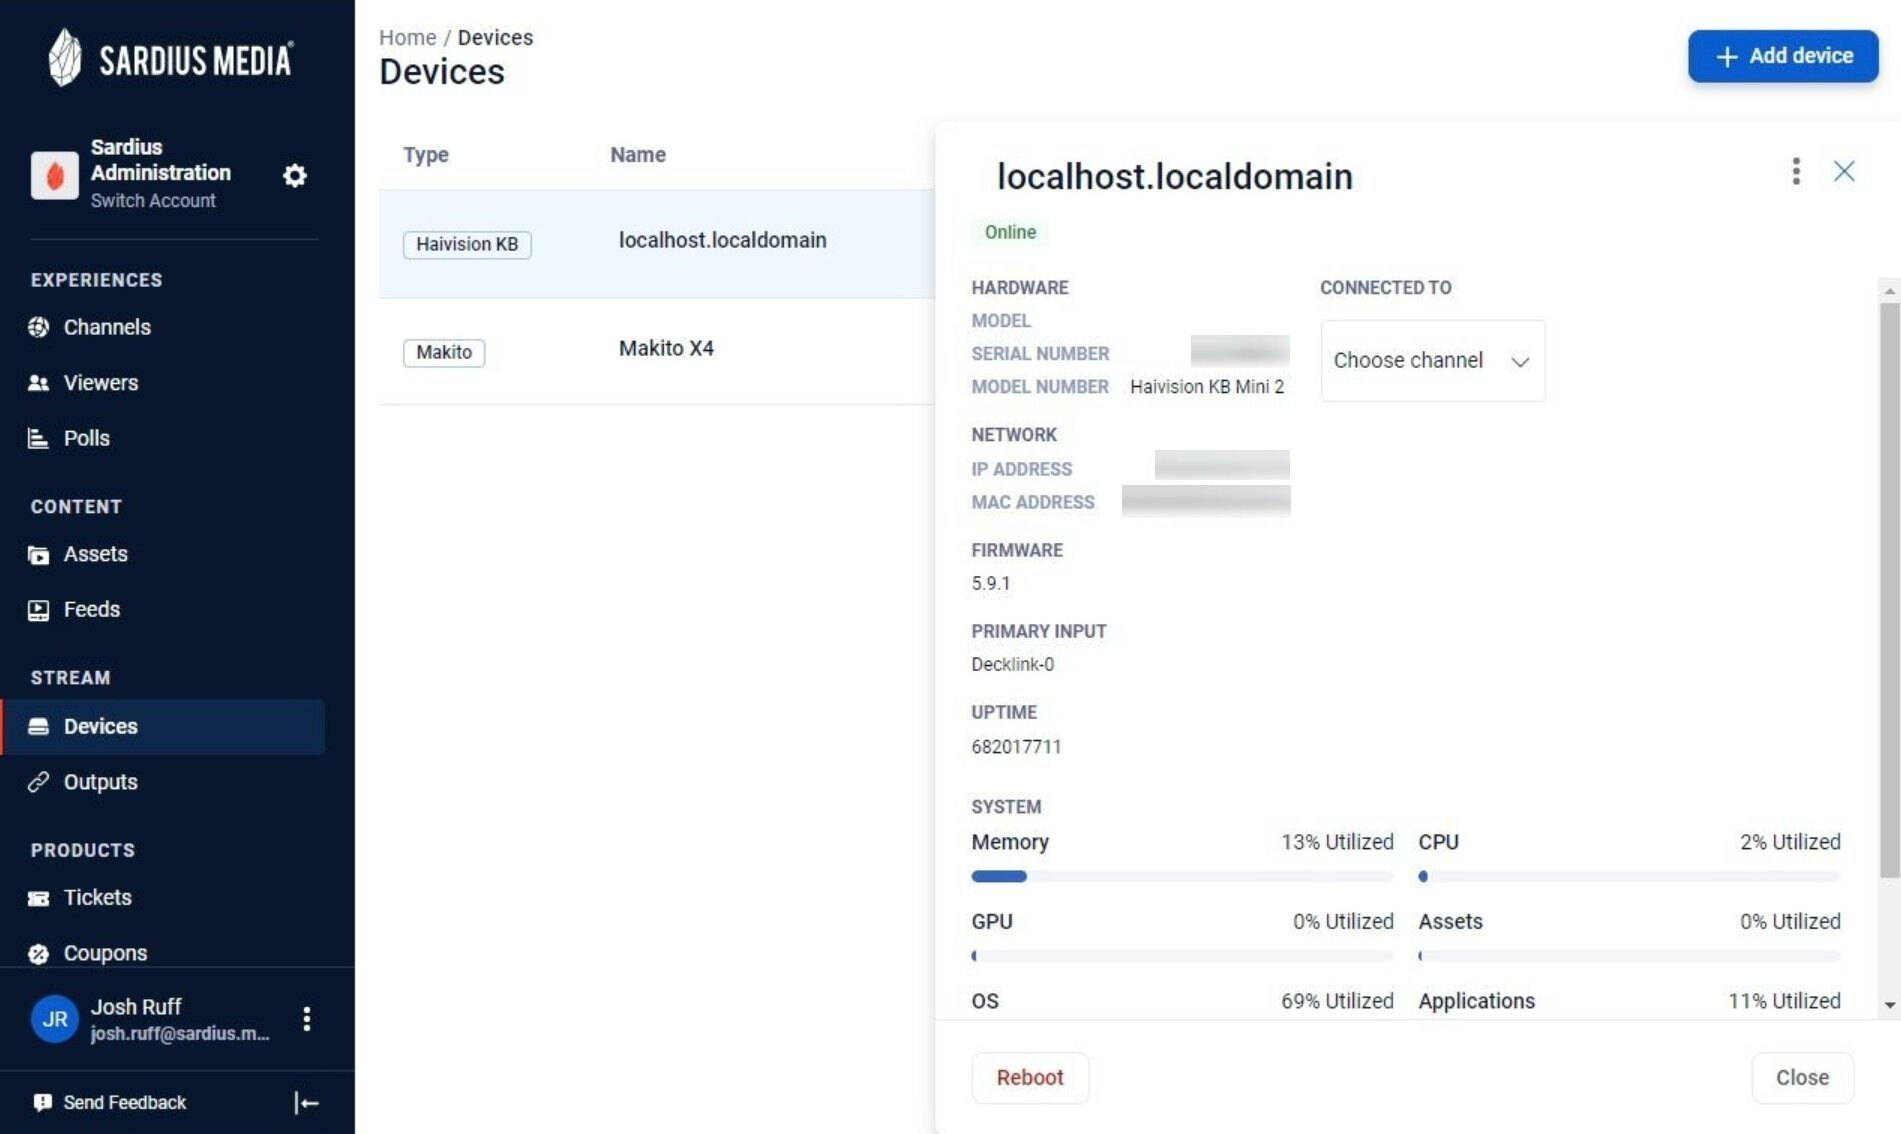Click the detail panel vertical scrollbar
Image resolution: width=1901 pixels, height=1134 pixels.
click(1889, 591)
